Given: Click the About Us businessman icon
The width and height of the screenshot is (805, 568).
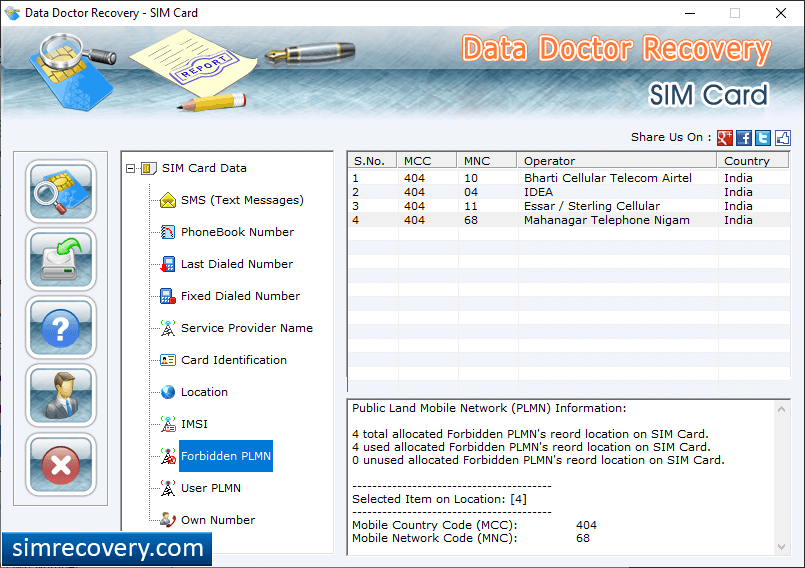Looking at the screenshot, I should pyautogui.click(x=61, y=395).
